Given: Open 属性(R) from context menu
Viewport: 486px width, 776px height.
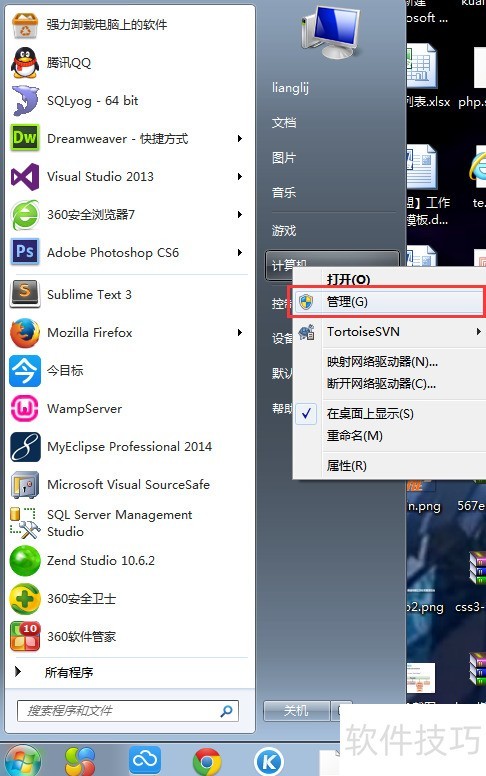Looking at the screenshot, I should pos(346,465).
